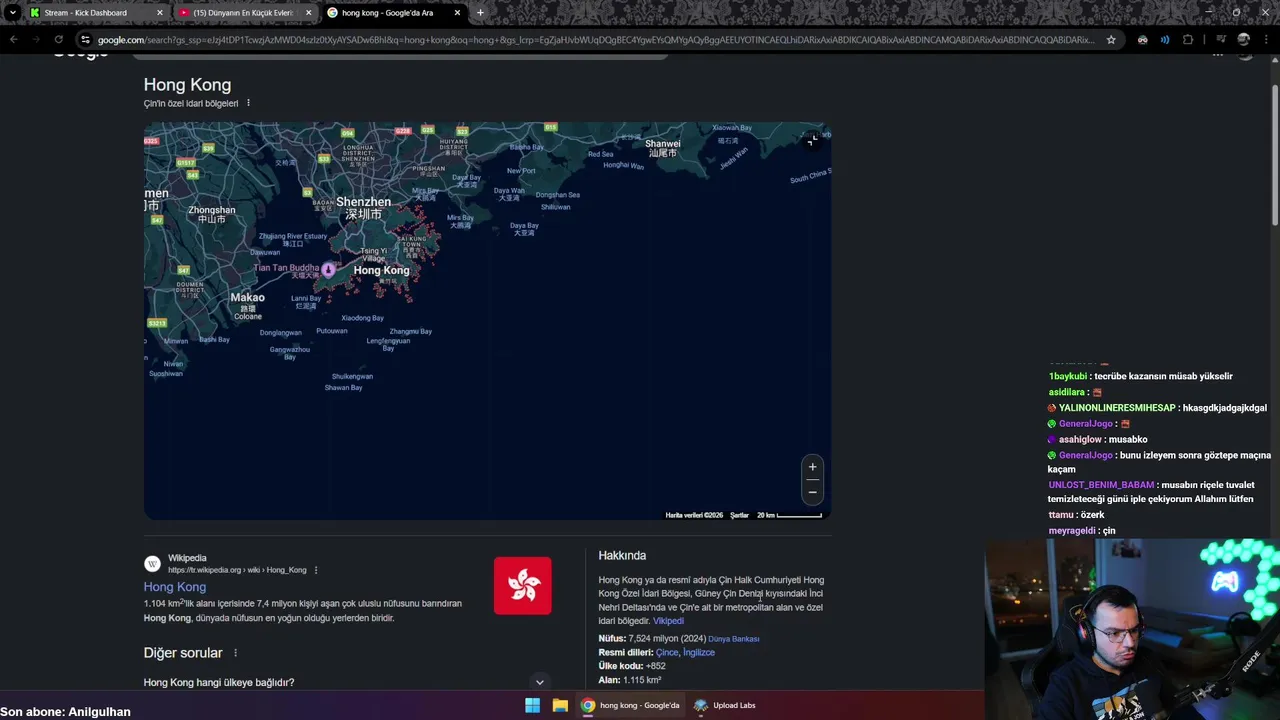
Task: Click the address bar URL field
Action: [x=596, y=40]
